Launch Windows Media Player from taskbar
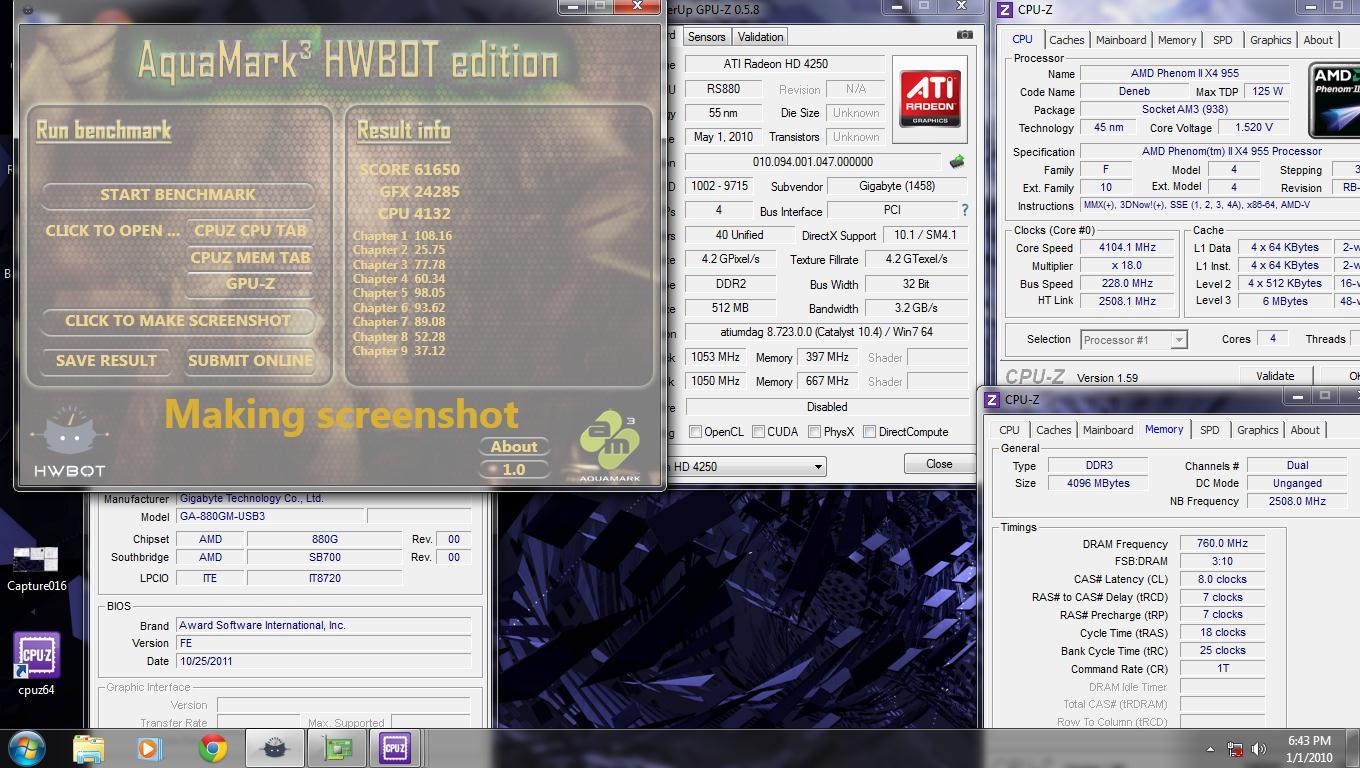This screenshot has width=1360, height=768. pos(149,748)
